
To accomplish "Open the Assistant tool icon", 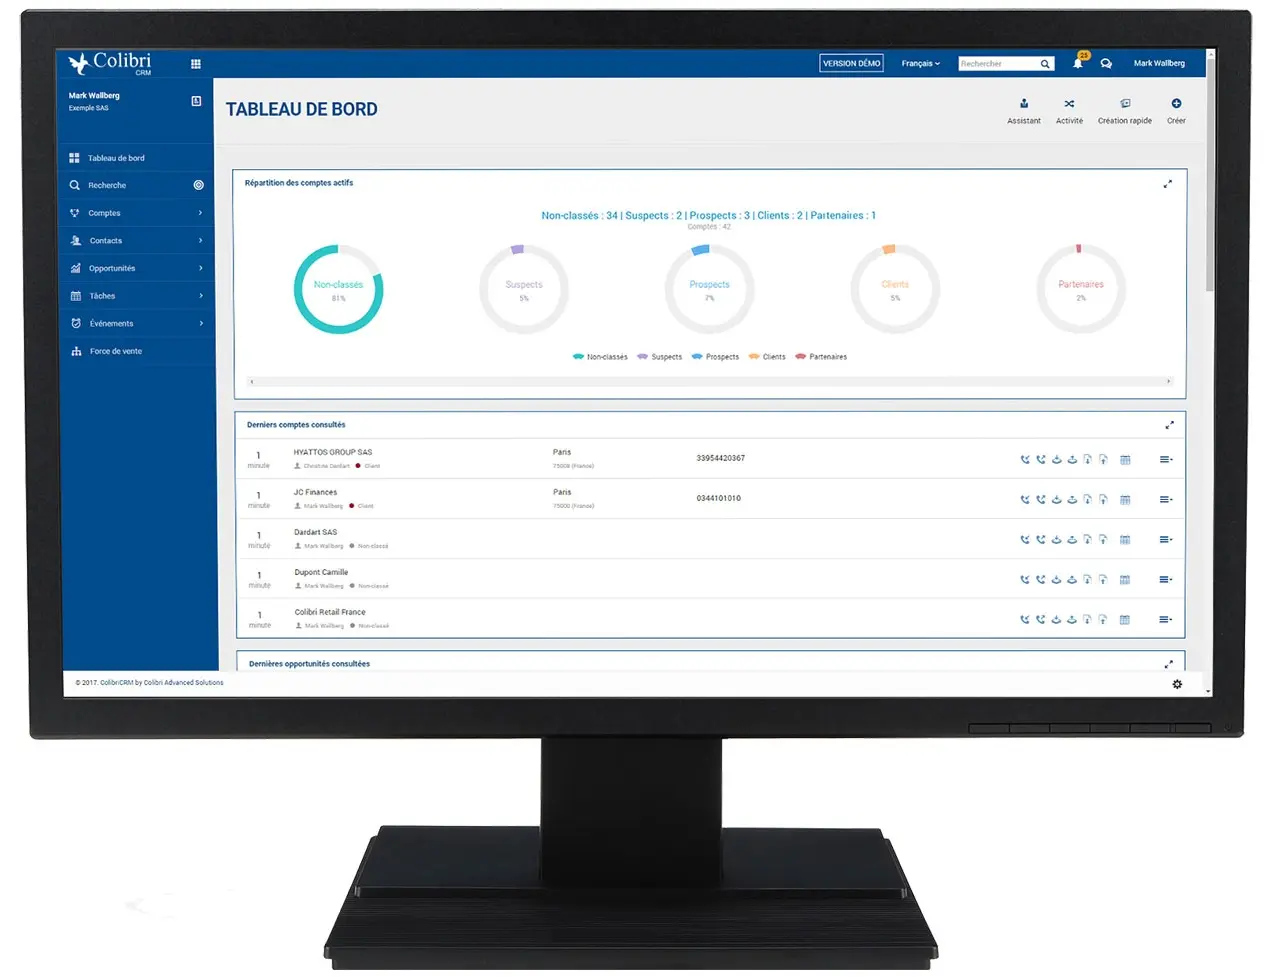I will (1023, 104).
